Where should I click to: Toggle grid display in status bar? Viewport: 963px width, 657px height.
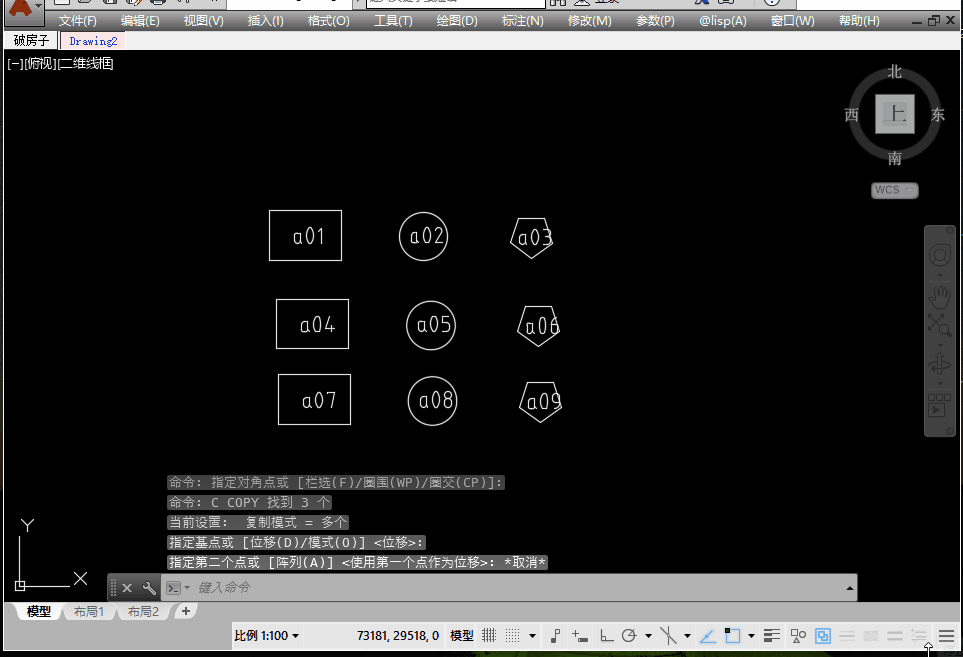tap(489, 635)
